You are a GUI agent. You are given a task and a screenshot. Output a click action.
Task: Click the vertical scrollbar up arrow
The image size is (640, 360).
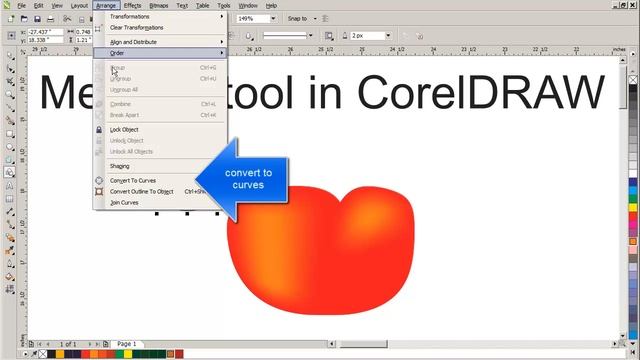point(622,60)
